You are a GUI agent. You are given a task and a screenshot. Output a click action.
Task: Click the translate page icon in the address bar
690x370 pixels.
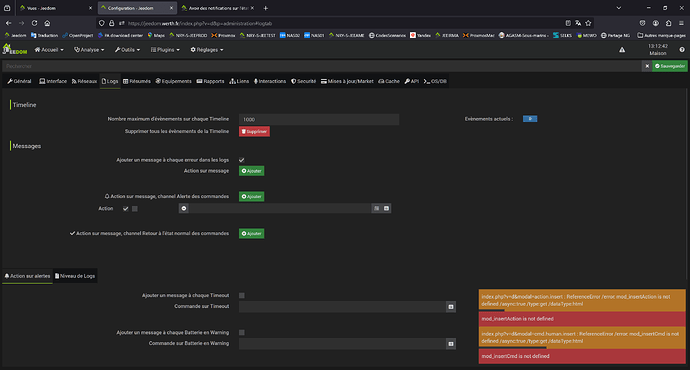578,23
